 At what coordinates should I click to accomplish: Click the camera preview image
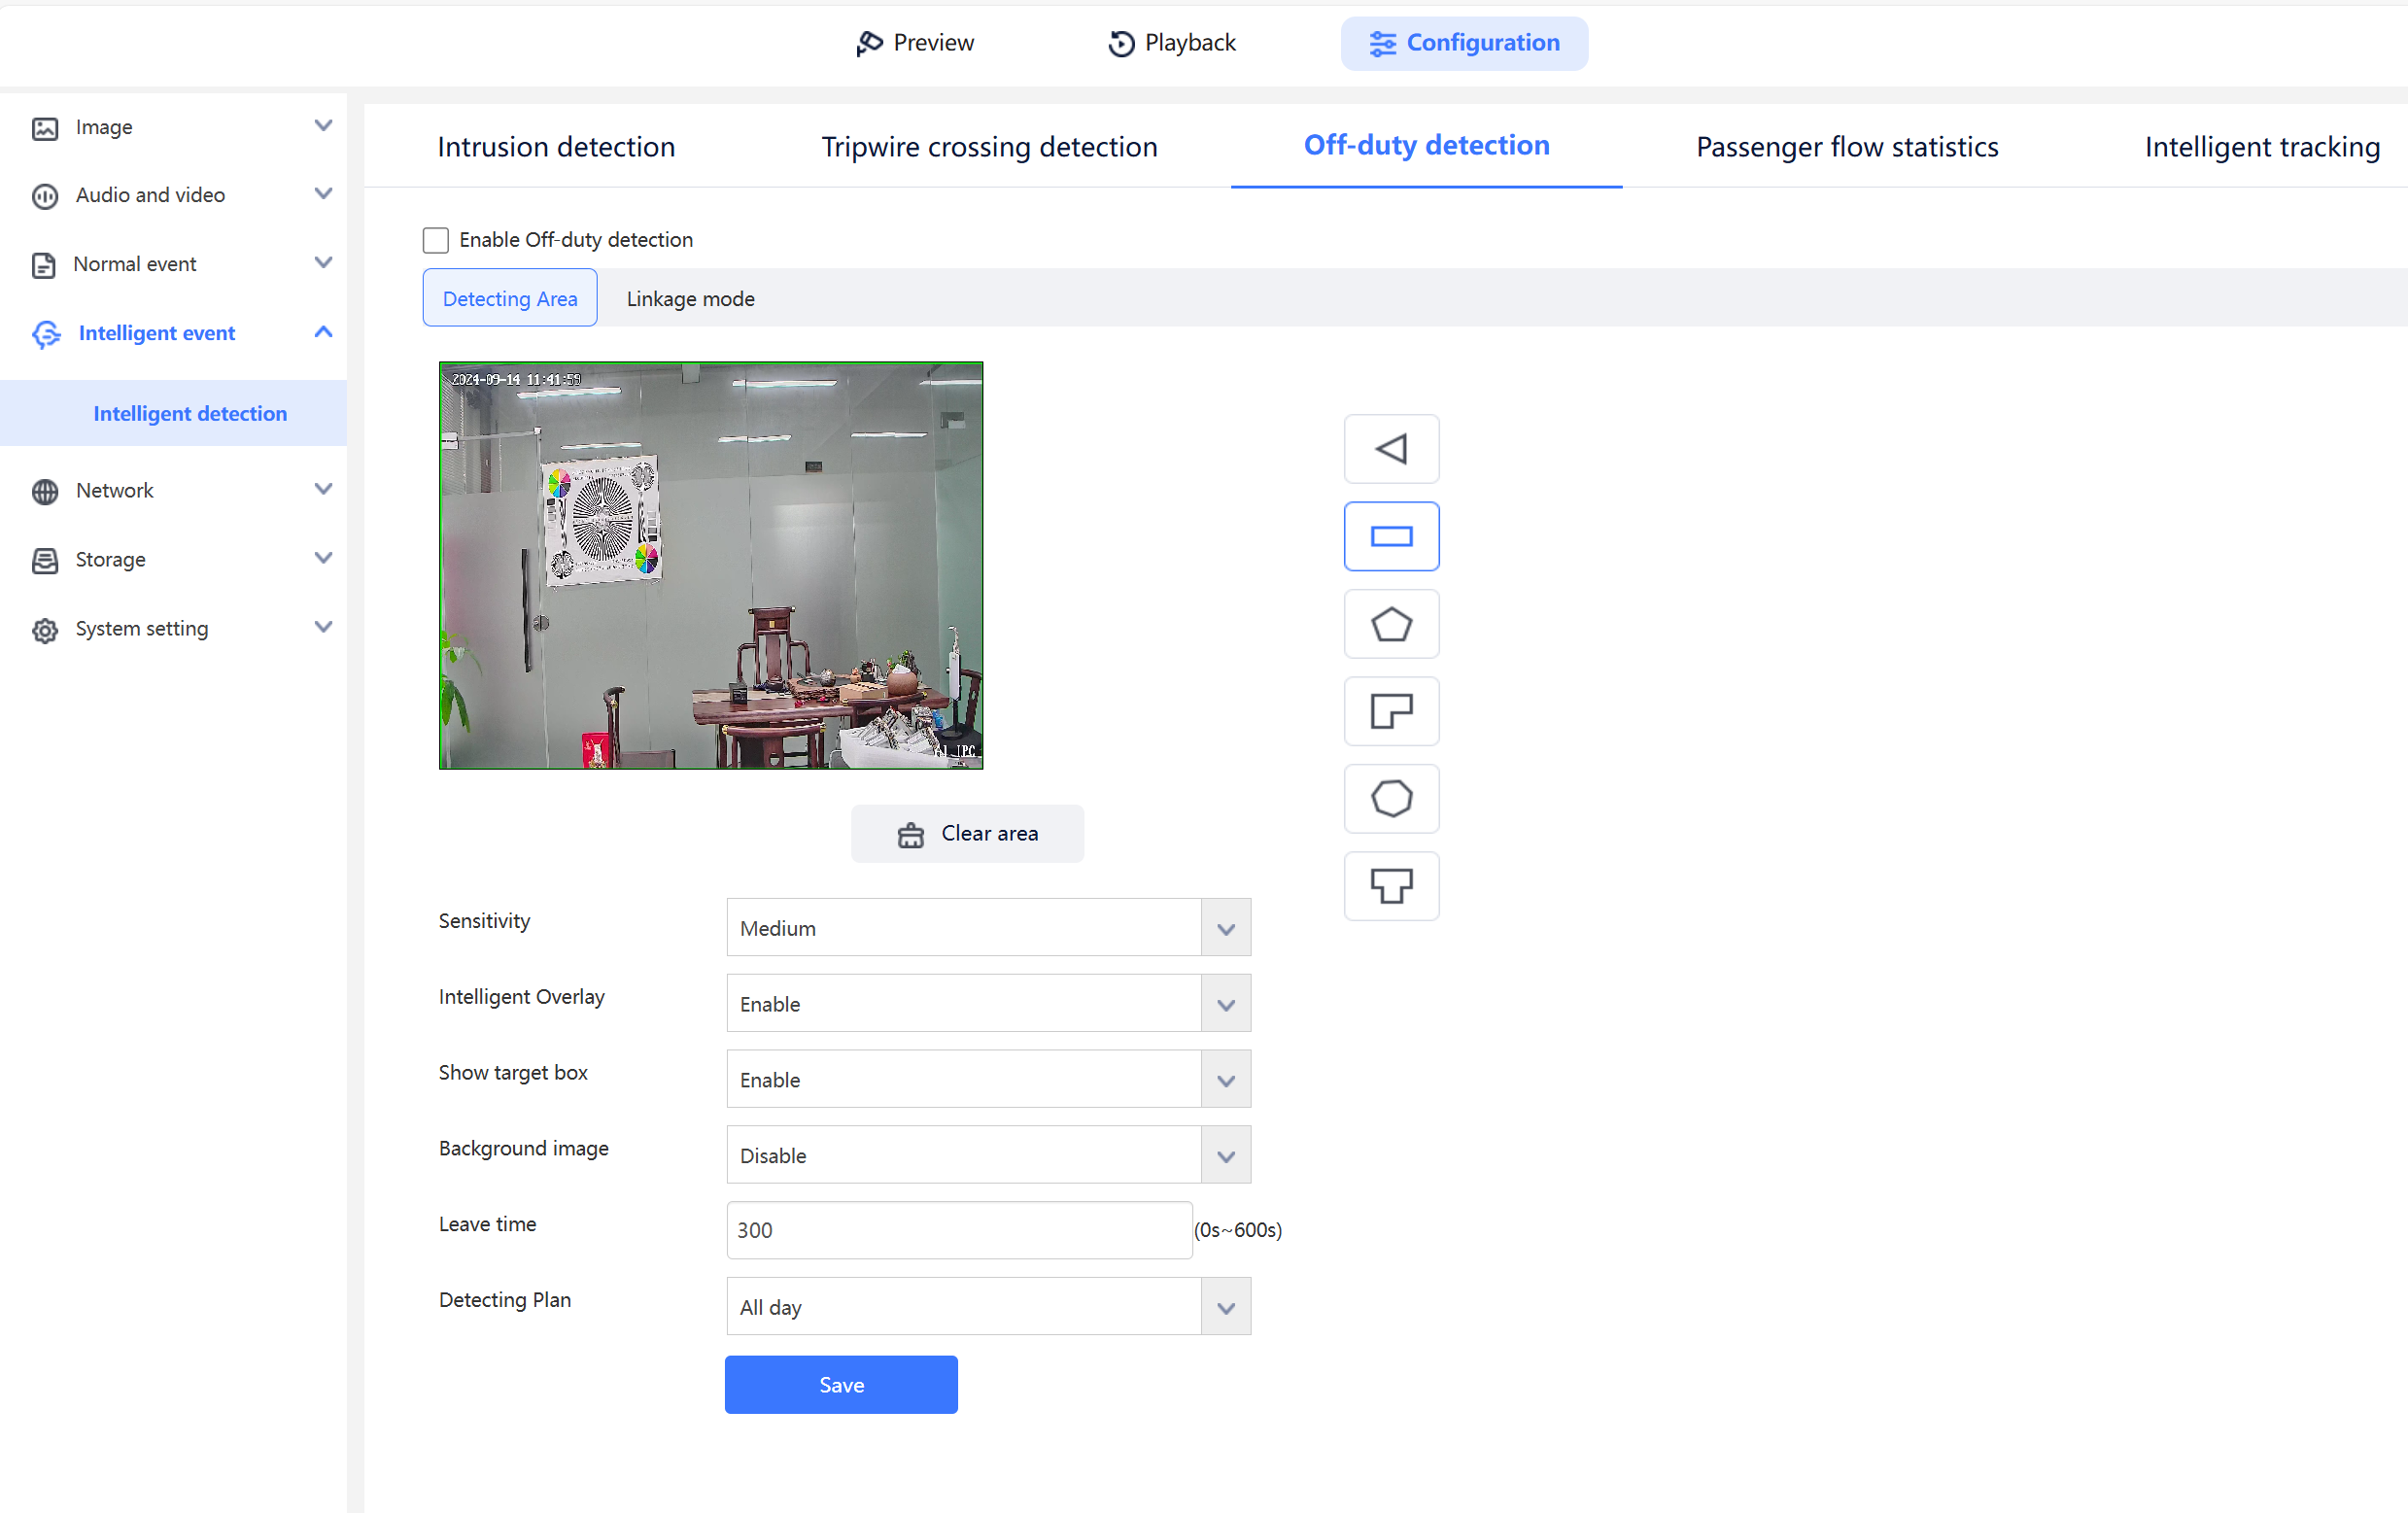(710, 565)
